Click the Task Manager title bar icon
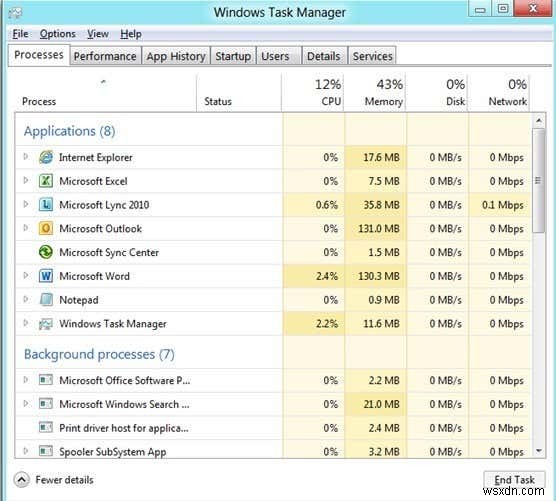556x501 pixels. pos(15,13)
